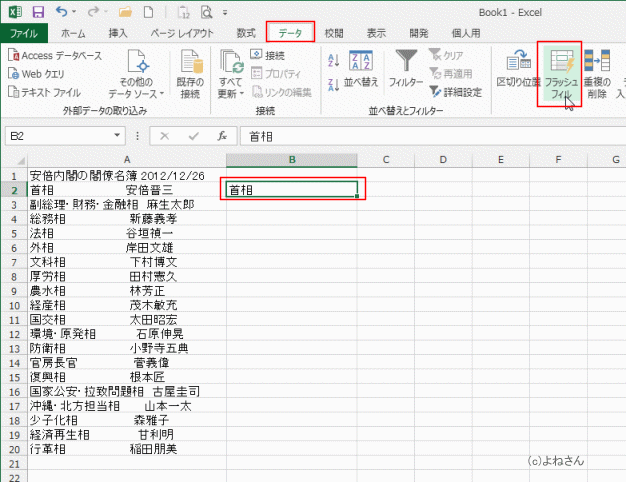Open the ファイル tab
The image size is (626, 482).
24,33
